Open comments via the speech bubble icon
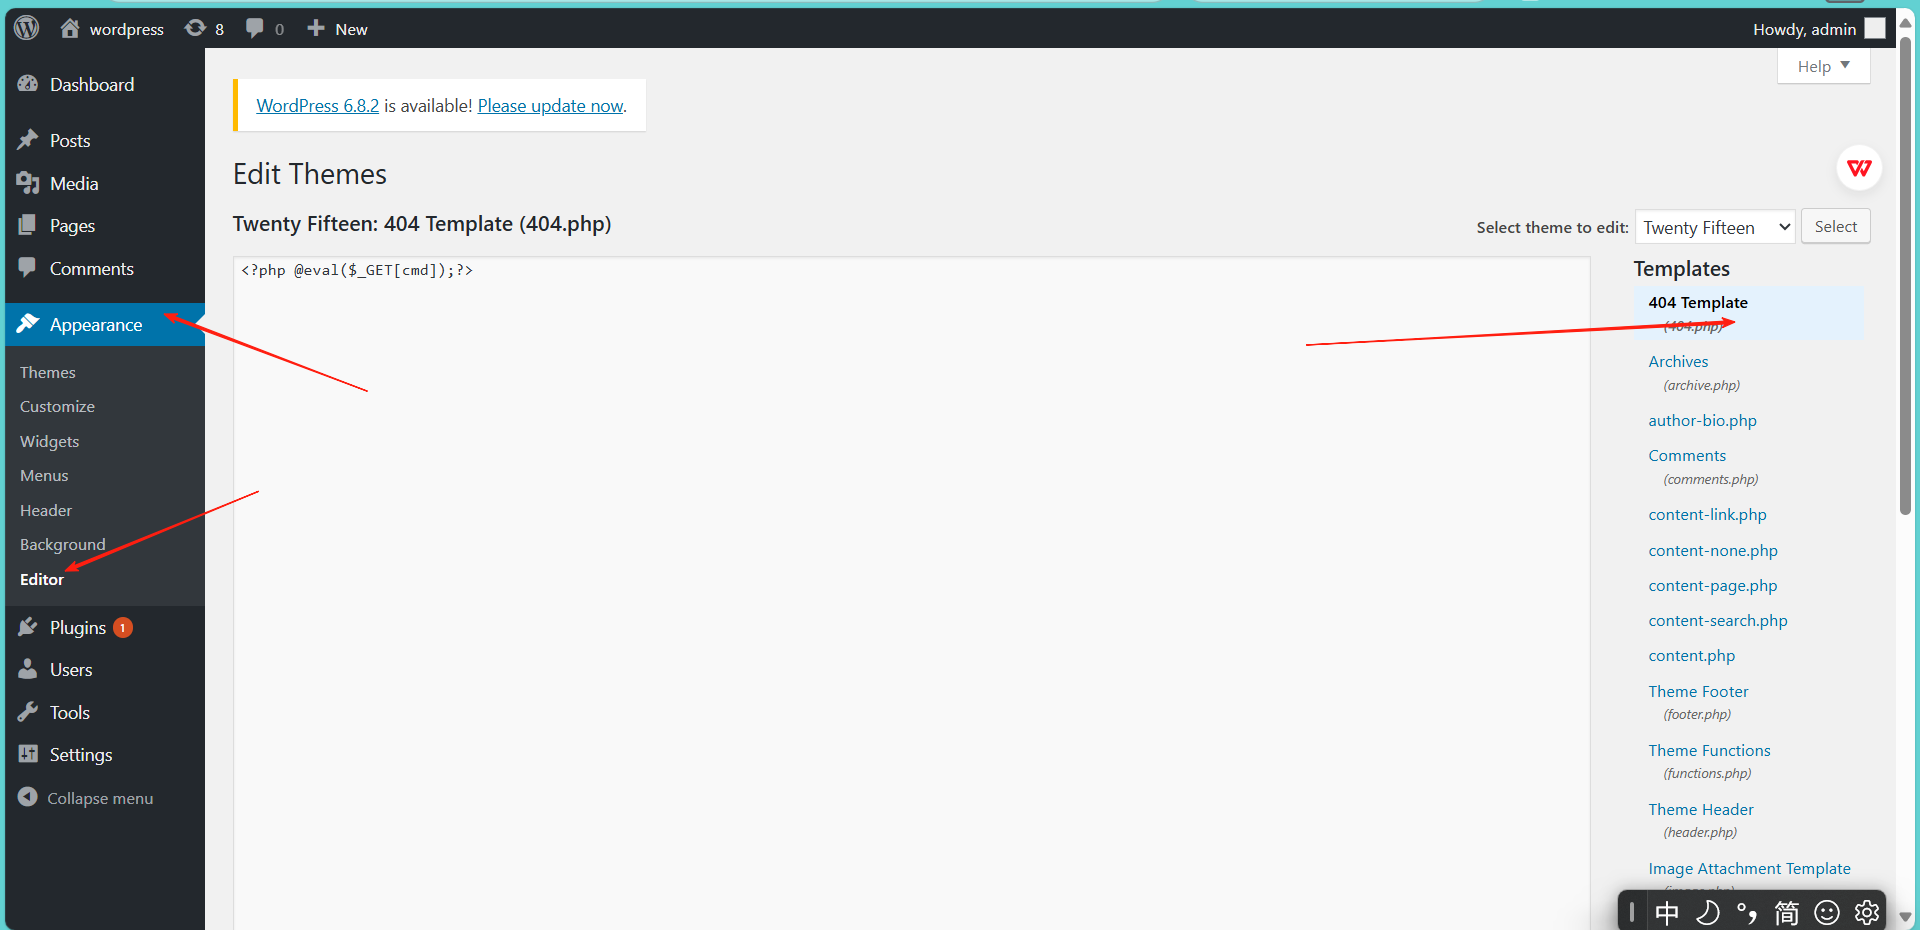This screenshot has width=1920, height=930. tap(255, 28)
